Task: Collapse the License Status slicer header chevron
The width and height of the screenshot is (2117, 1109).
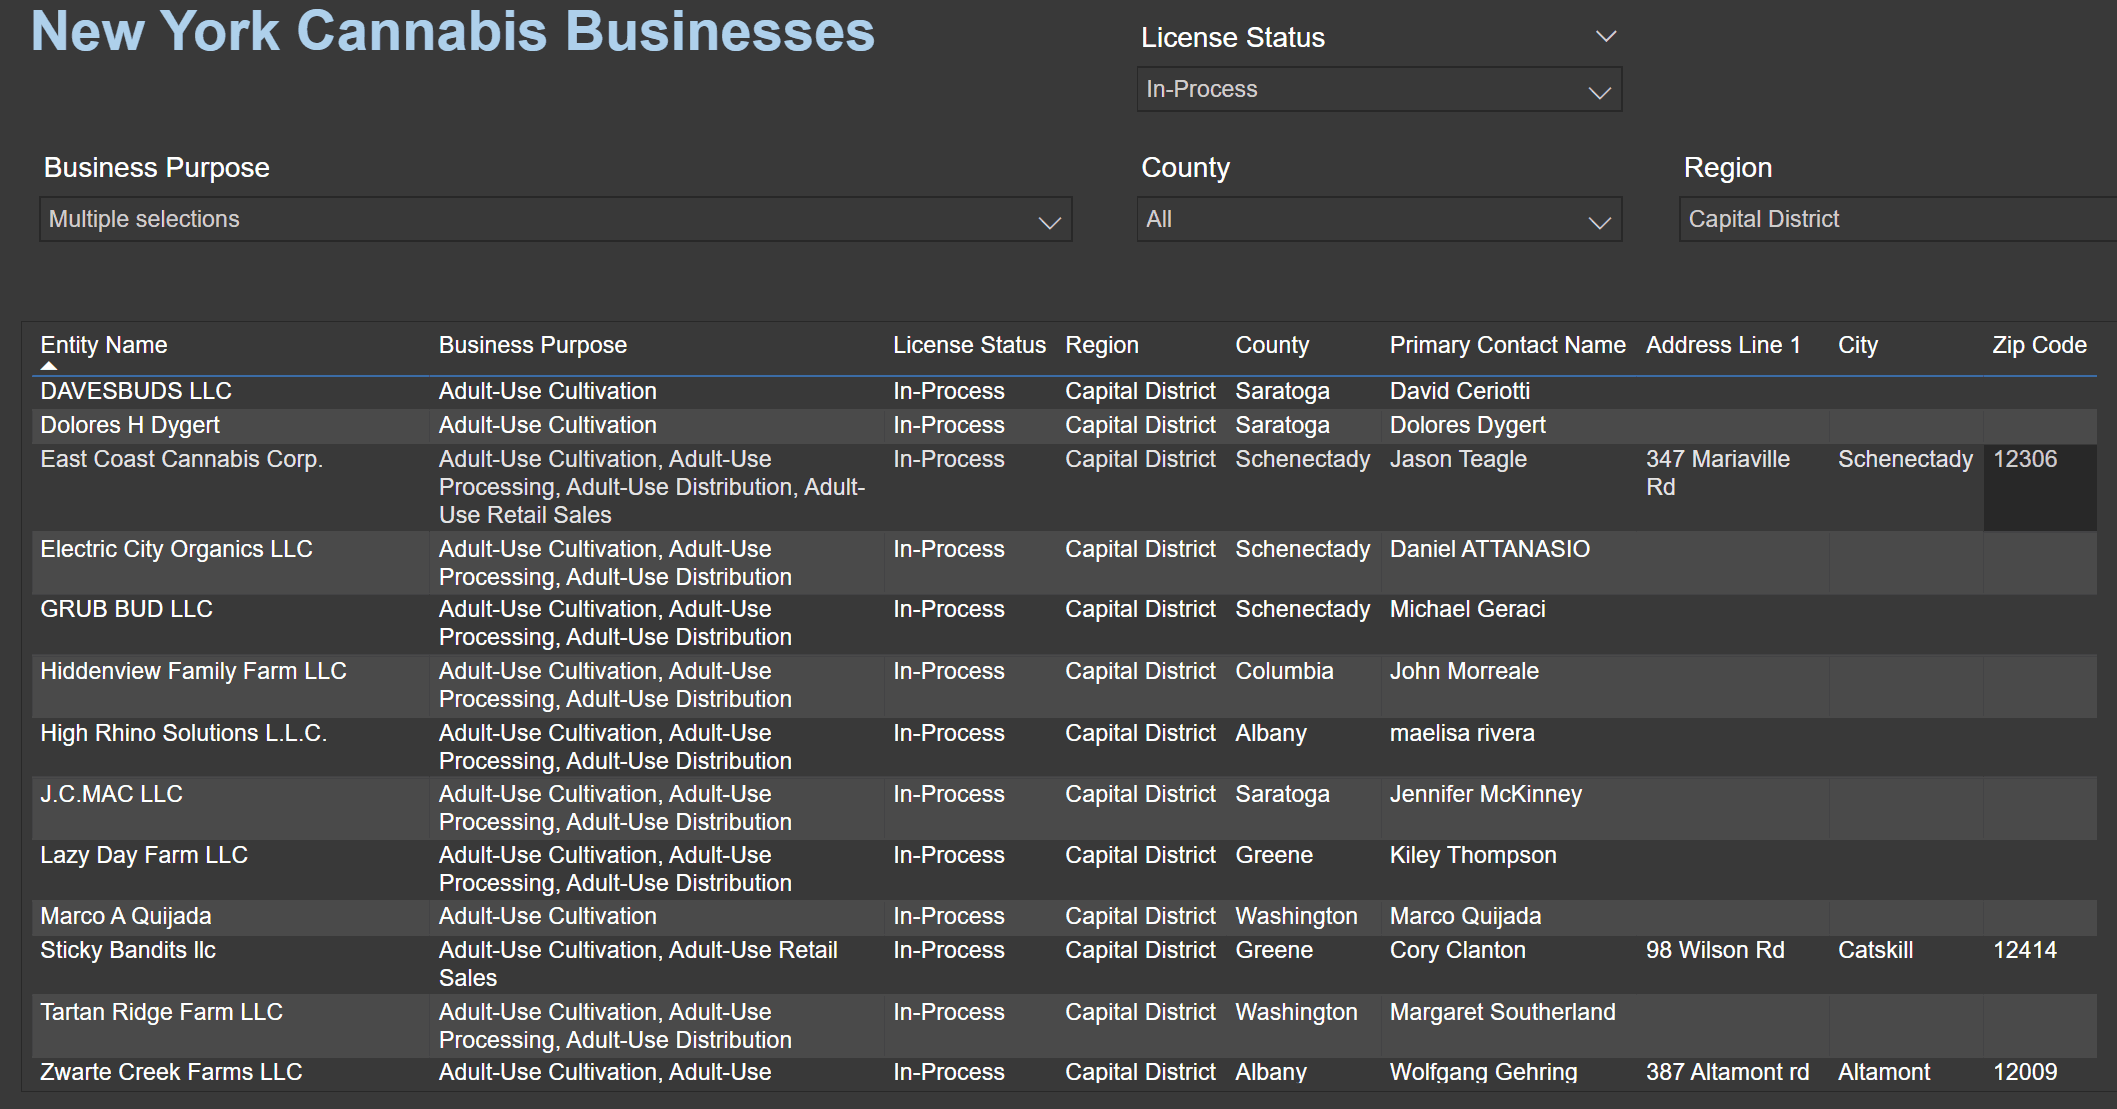Action: tap(1605, 37)
